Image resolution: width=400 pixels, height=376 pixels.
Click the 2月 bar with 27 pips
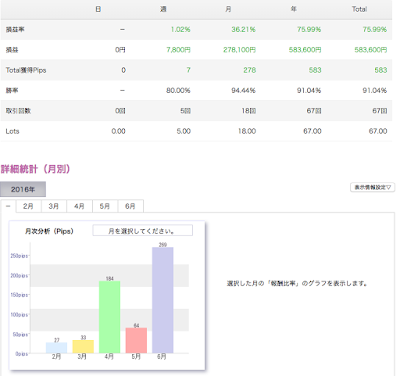pyautogui.click(x=56, y=348)
